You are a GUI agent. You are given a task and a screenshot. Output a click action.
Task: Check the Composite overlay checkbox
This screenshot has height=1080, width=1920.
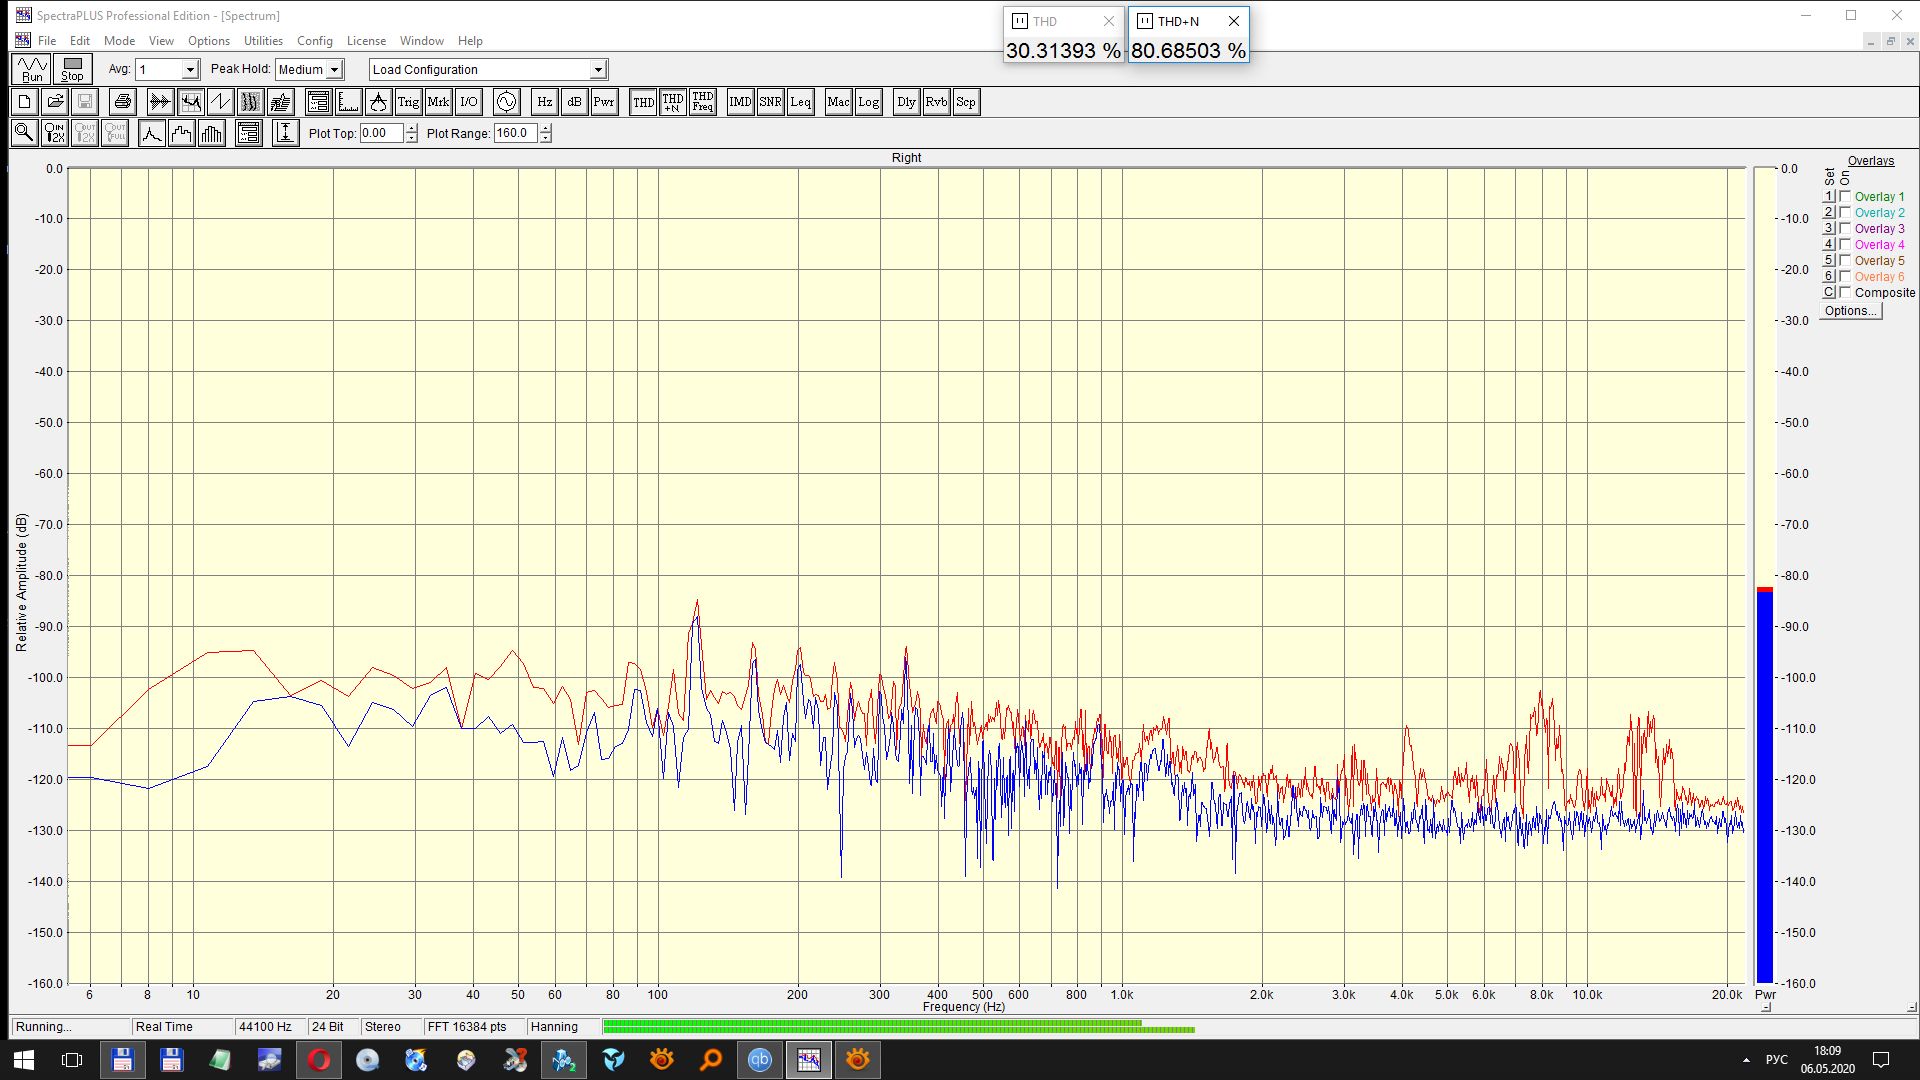click(1846, 293)
